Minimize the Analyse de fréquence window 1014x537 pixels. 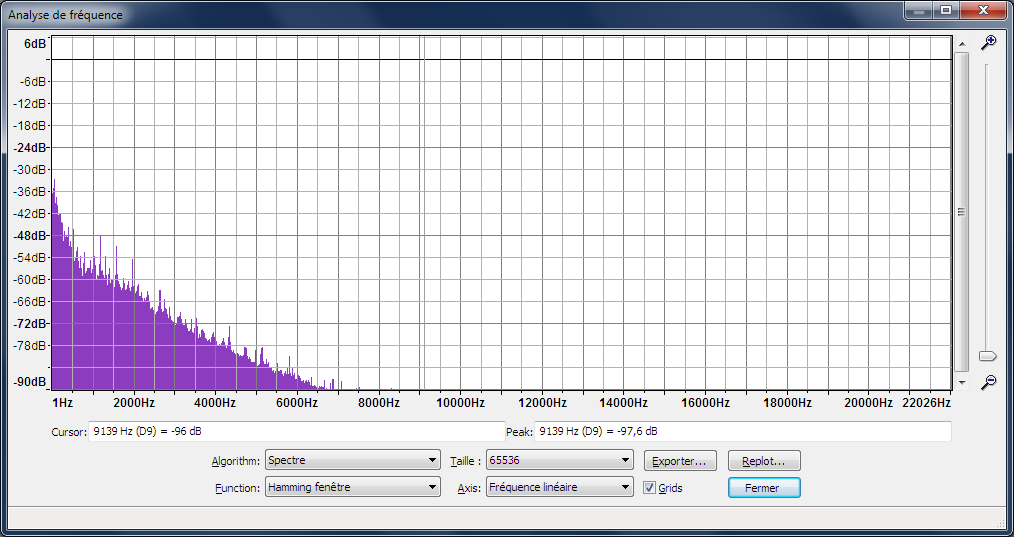click(x=918, y=10)
